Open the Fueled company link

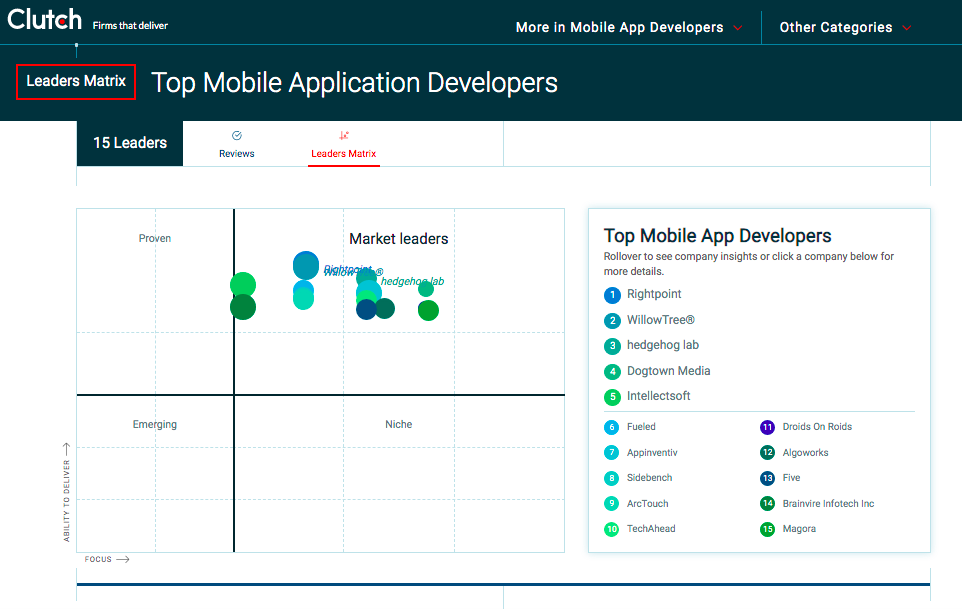641,427
